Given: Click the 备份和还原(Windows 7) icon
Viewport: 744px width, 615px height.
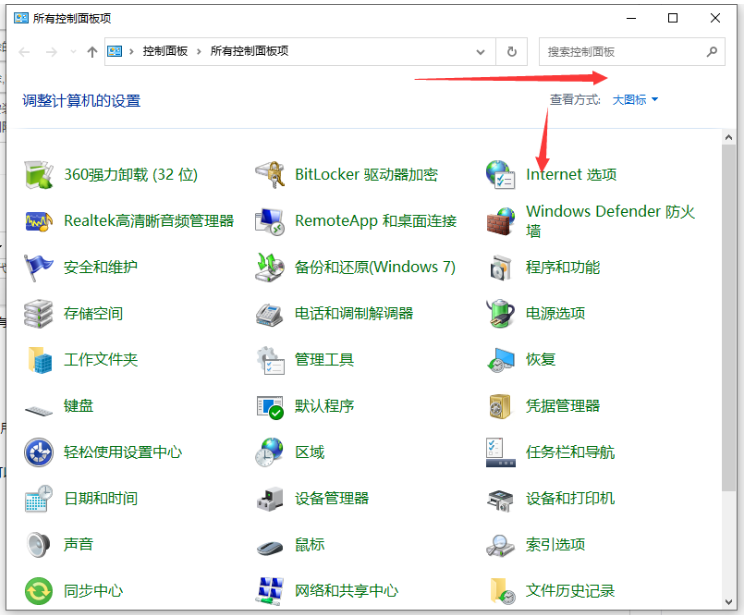Looking at the screenshot, I should [270, 267].
